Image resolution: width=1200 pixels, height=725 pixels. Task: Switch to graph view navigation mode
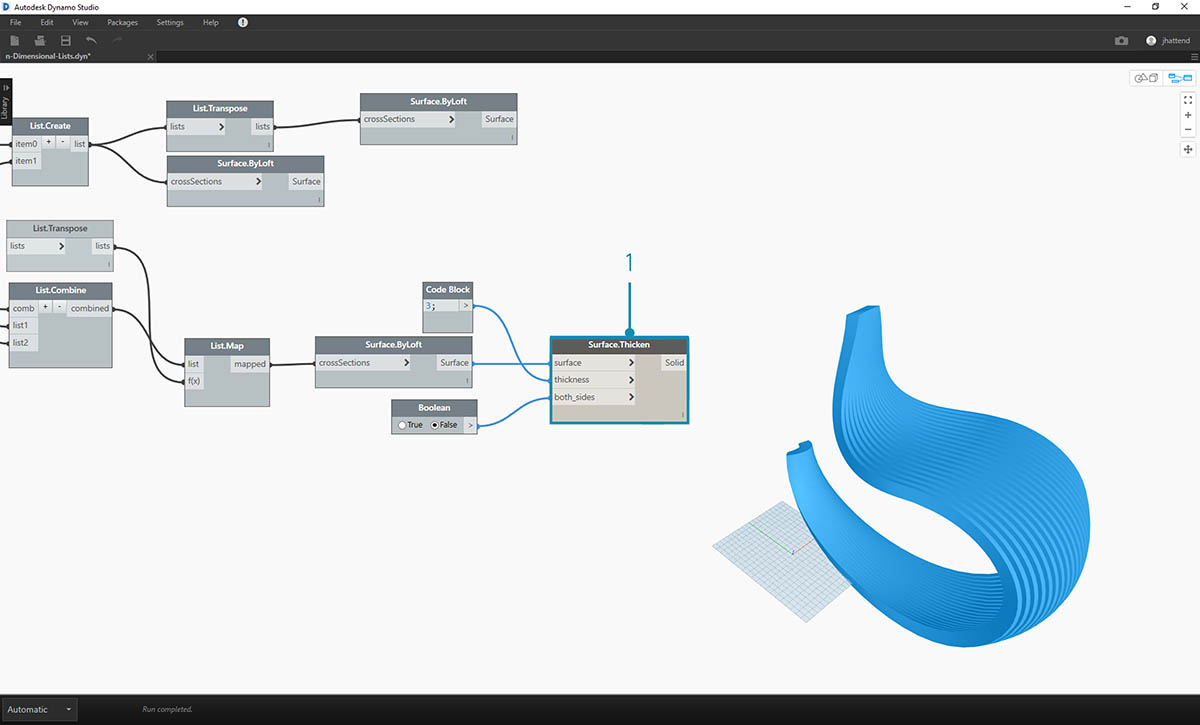pos(1180,78)
